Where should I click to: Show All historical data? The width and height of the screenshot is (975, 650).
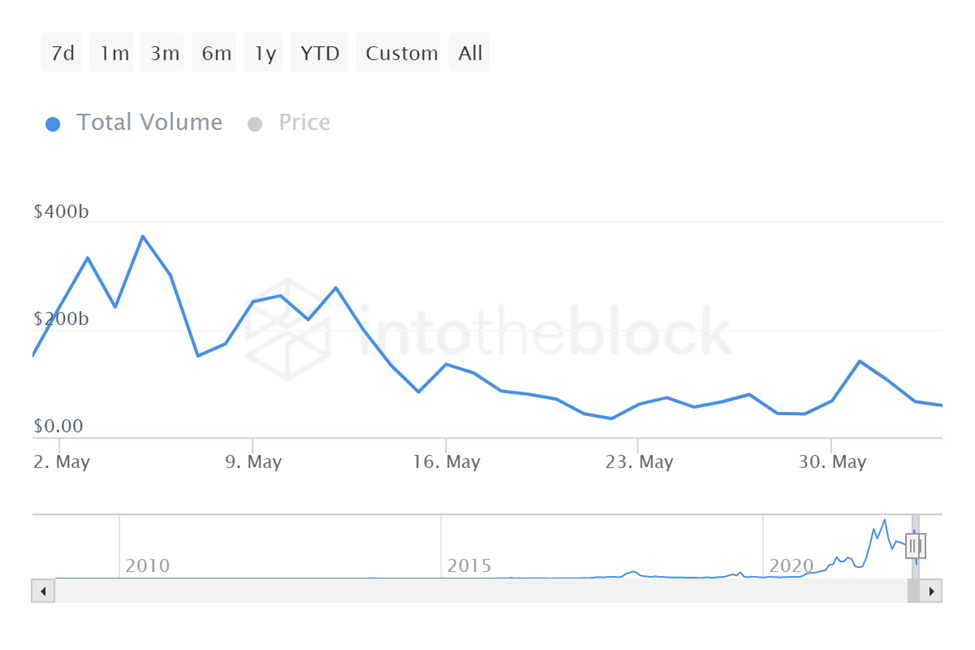point(470,53)
